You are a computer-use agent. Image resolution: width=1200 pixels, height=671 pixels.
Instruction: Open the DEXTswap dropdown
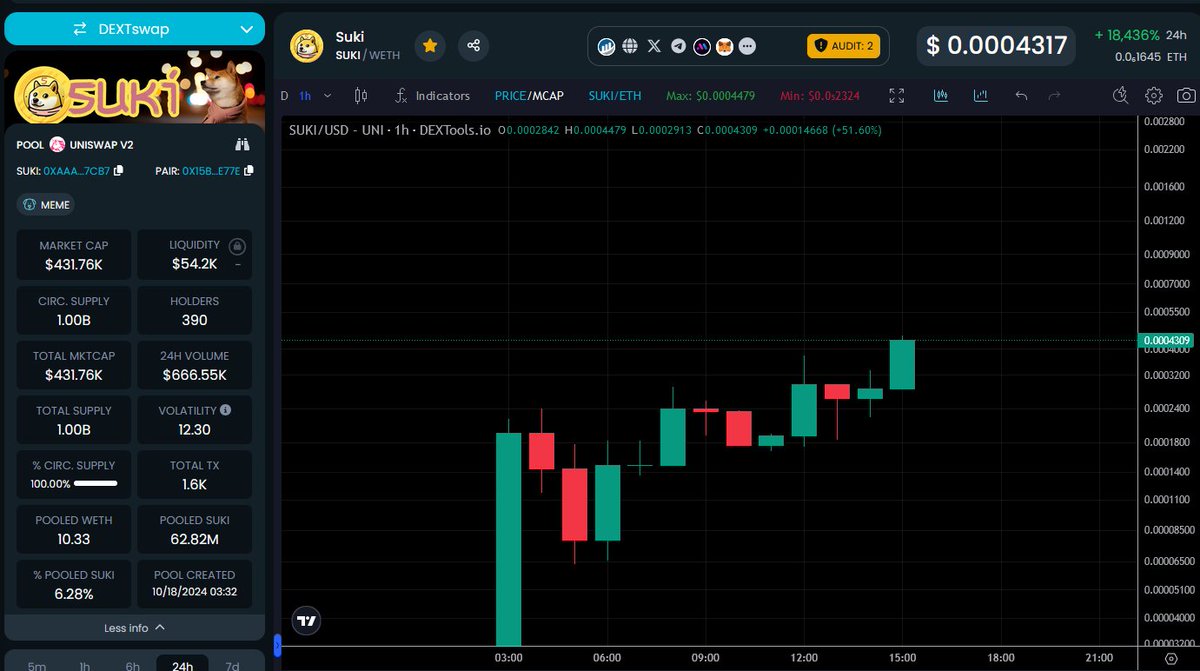(134, 29)
